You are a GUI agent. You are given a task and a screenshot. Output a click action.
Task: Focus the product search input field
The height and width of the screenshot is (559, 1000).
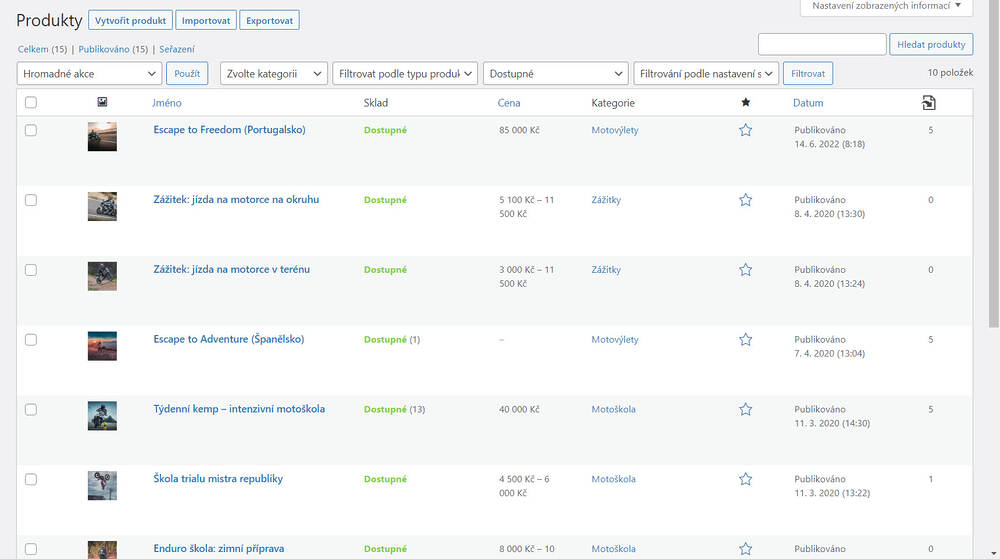click(822, 45)
